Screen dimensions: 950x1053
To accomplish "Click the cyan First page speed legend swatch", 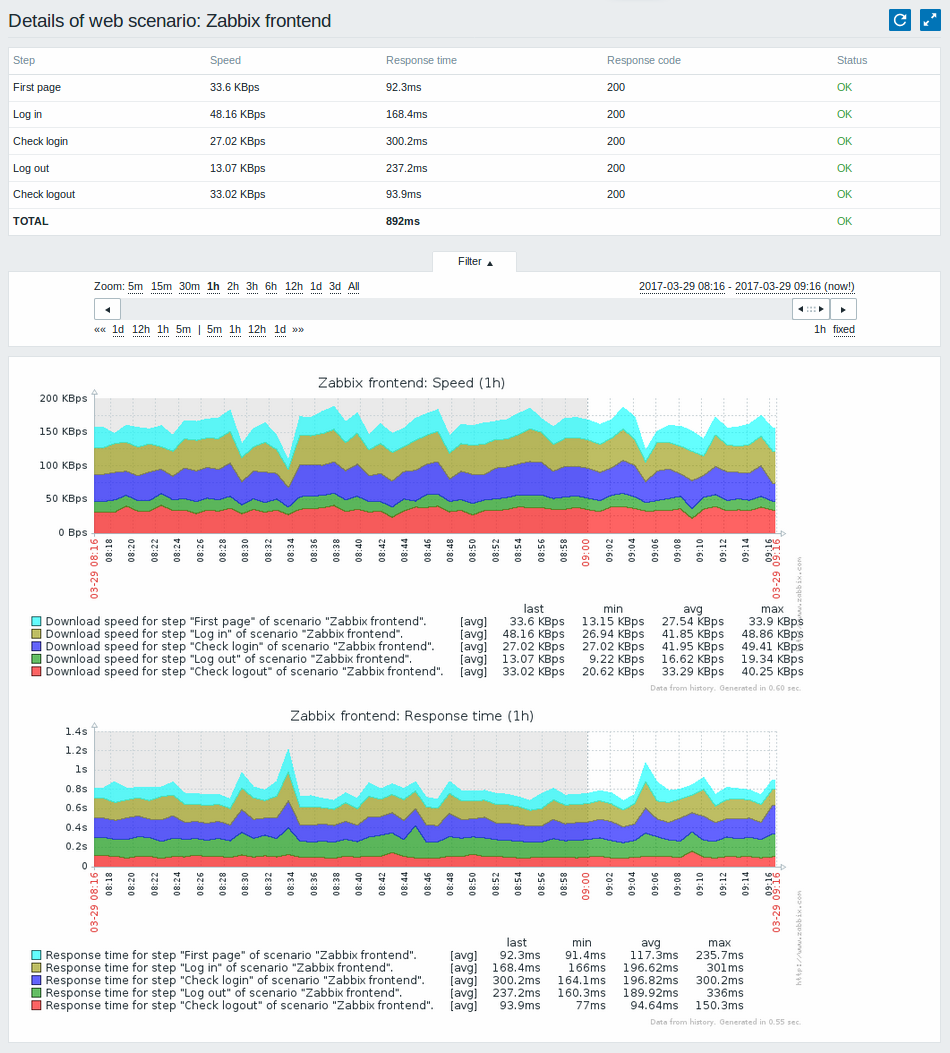I will 36,622.
